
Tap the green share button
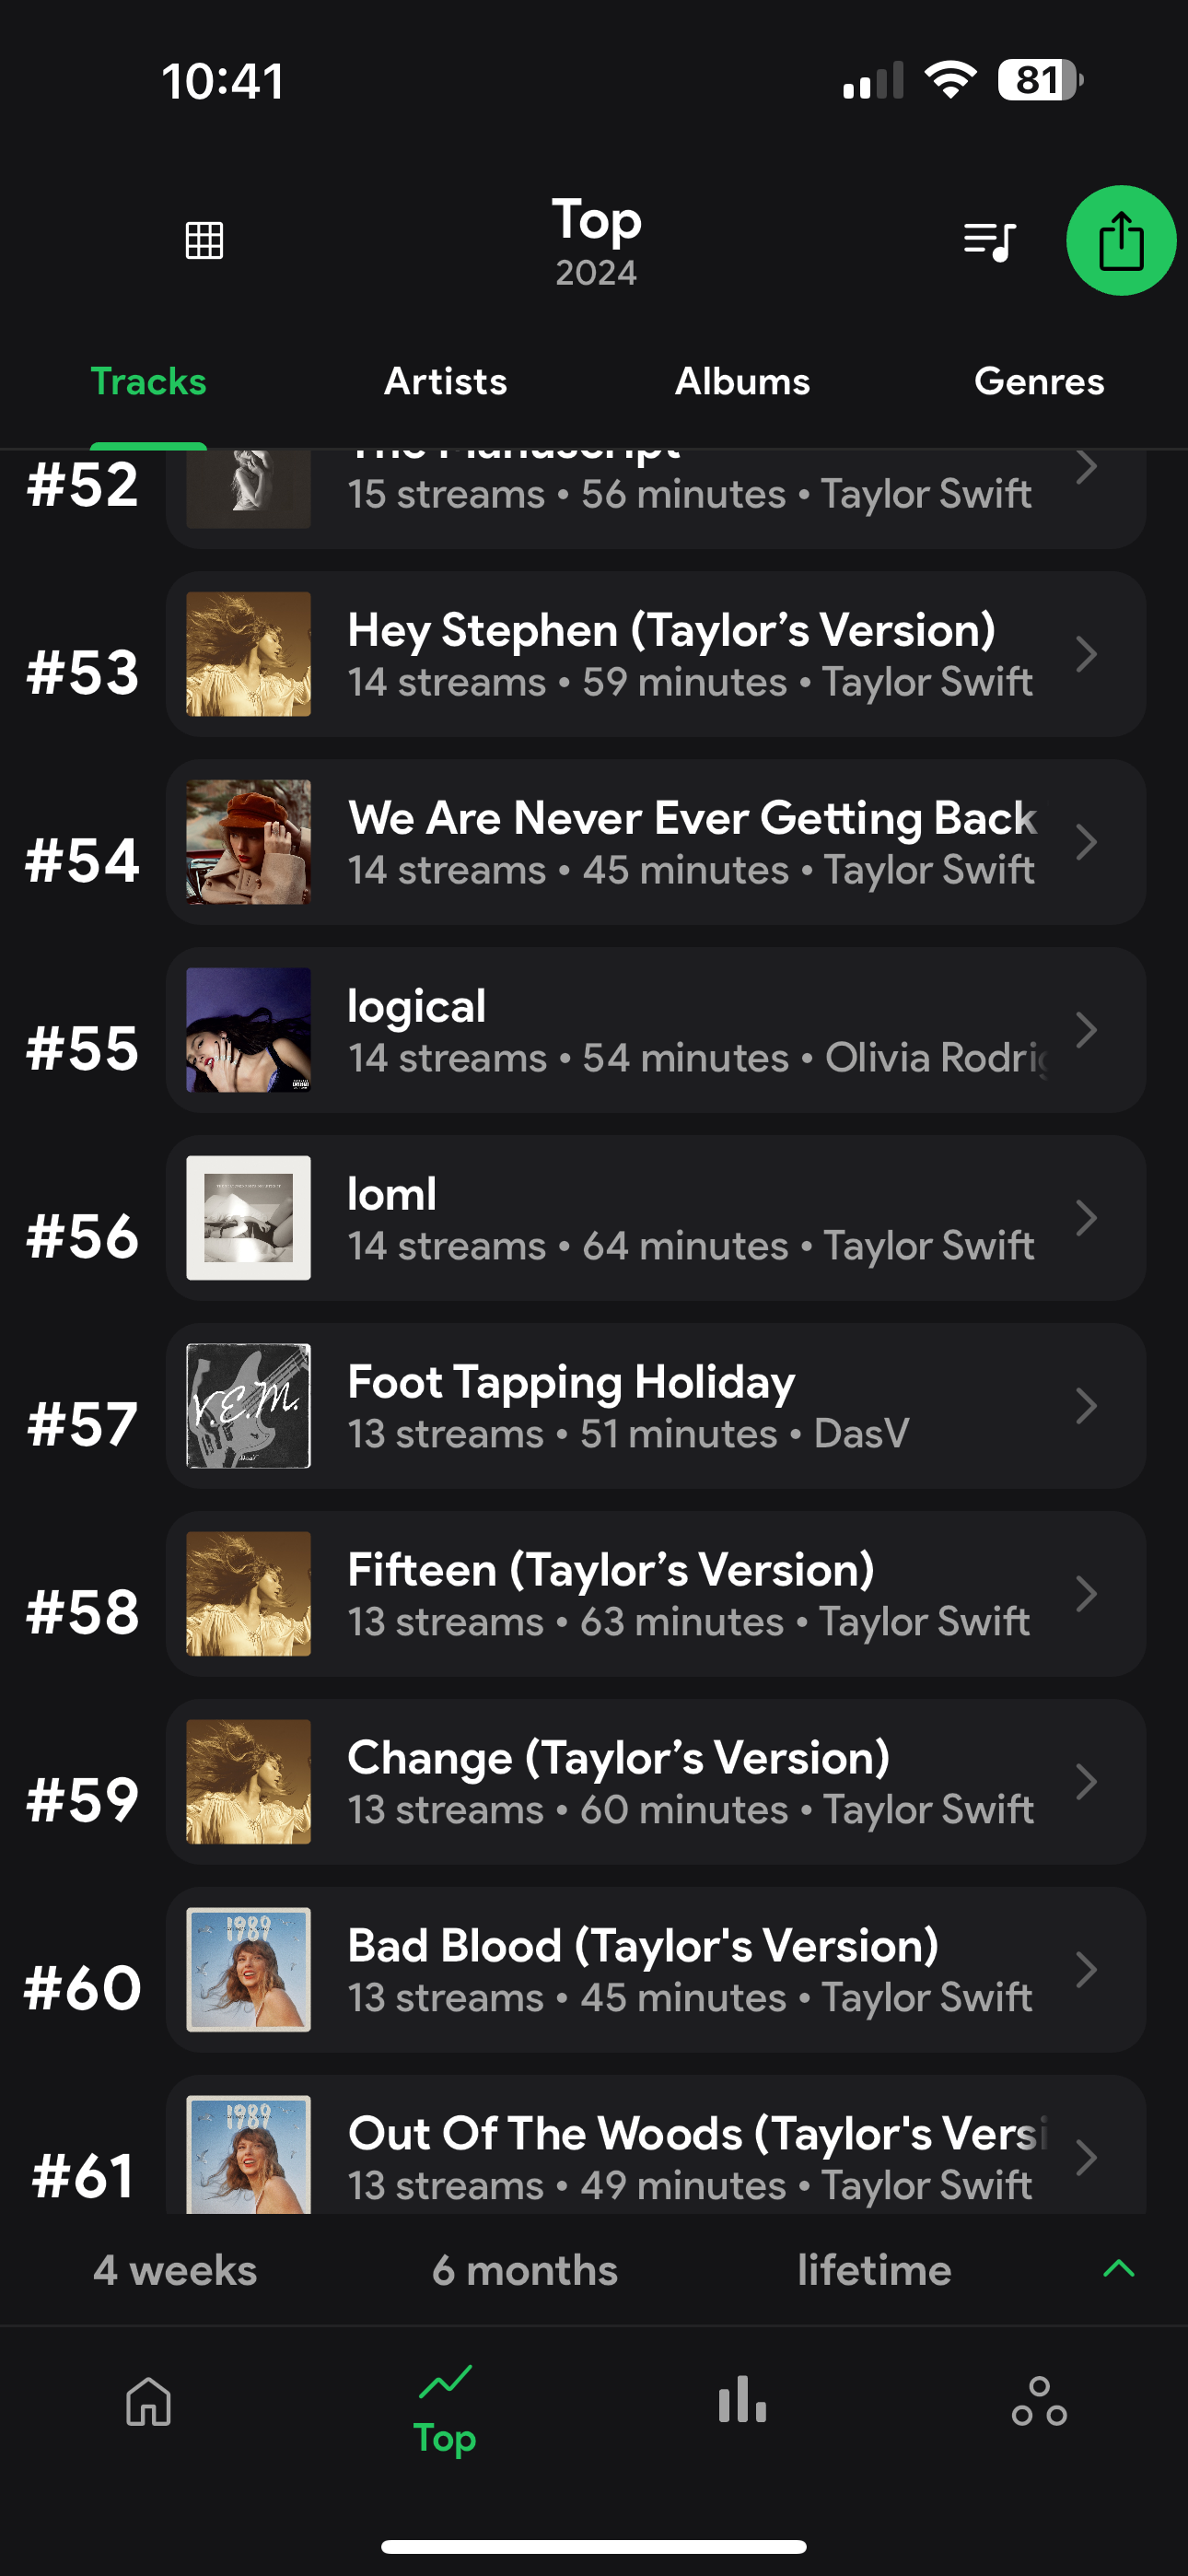point(1120,241)
